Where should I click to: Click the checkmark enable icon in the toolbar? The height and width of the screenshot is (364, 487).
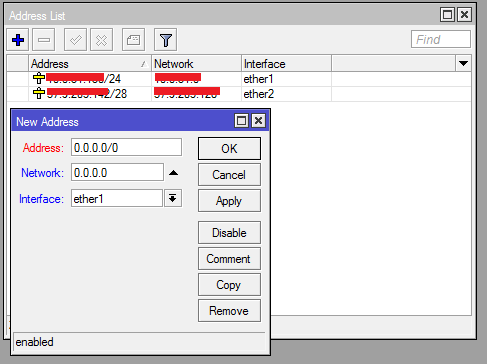coord(75,40)
